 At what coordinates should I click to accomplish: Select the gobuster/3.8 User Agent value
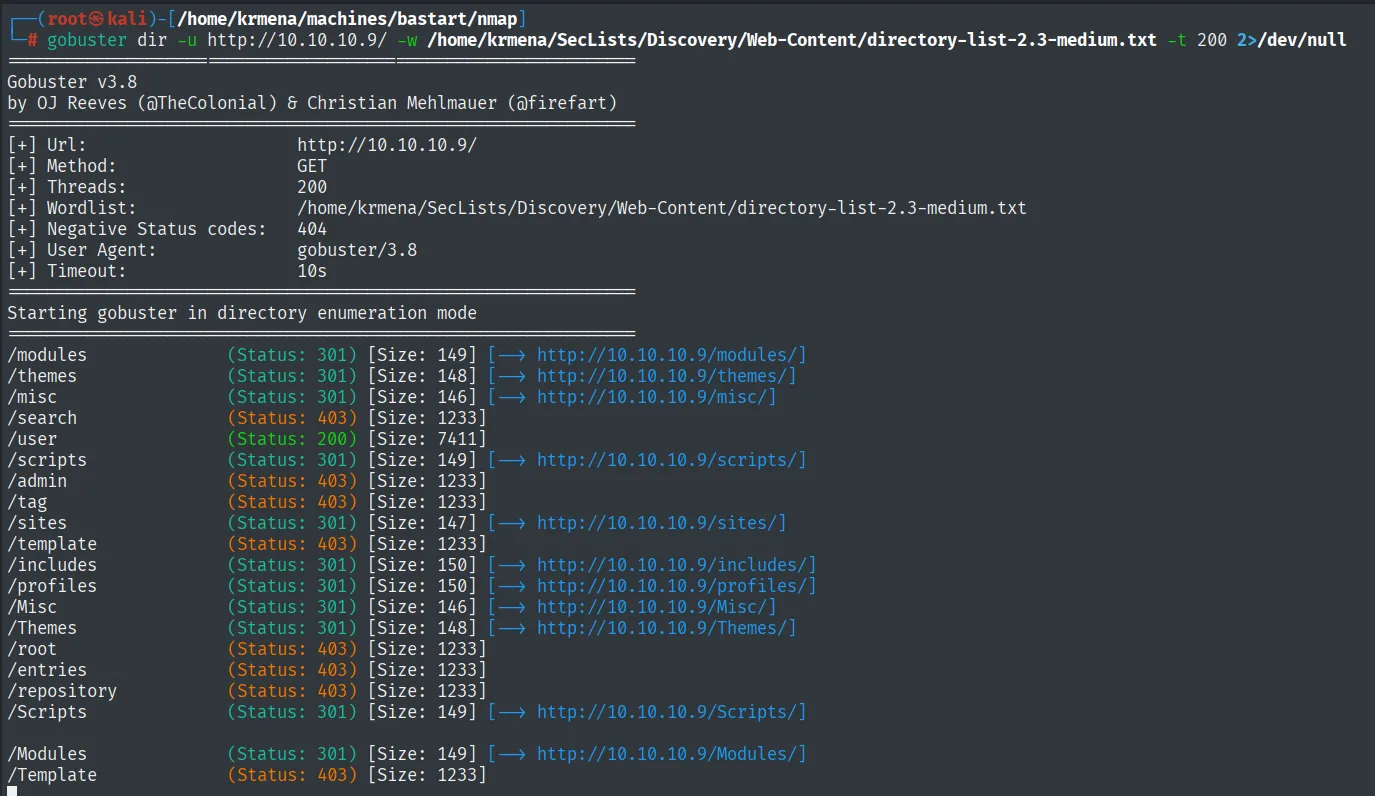[357, 250]
